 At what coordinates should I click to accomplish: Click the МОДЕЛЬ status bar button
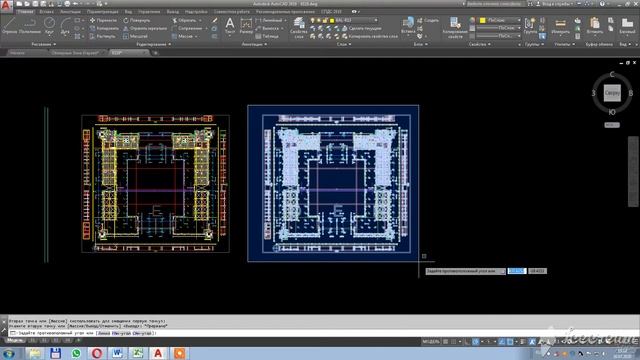431,342
